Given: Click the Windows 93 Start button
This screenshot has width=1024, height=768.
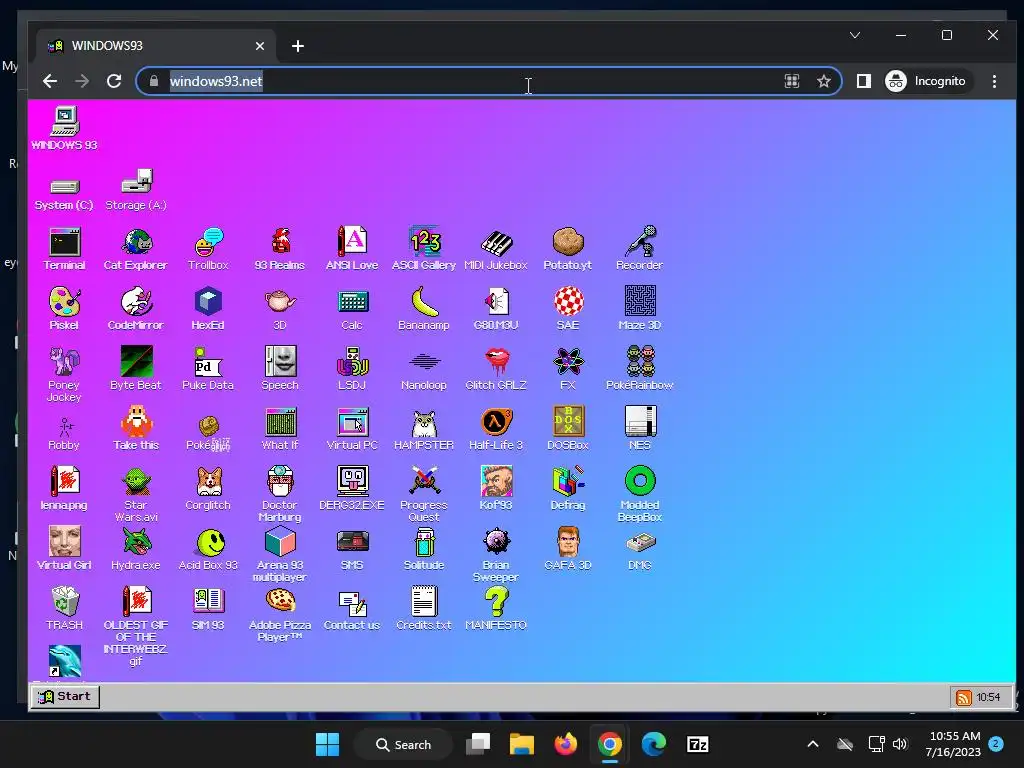Looking at the screenshot, I should pyautogui.click(x=65, y=697).
